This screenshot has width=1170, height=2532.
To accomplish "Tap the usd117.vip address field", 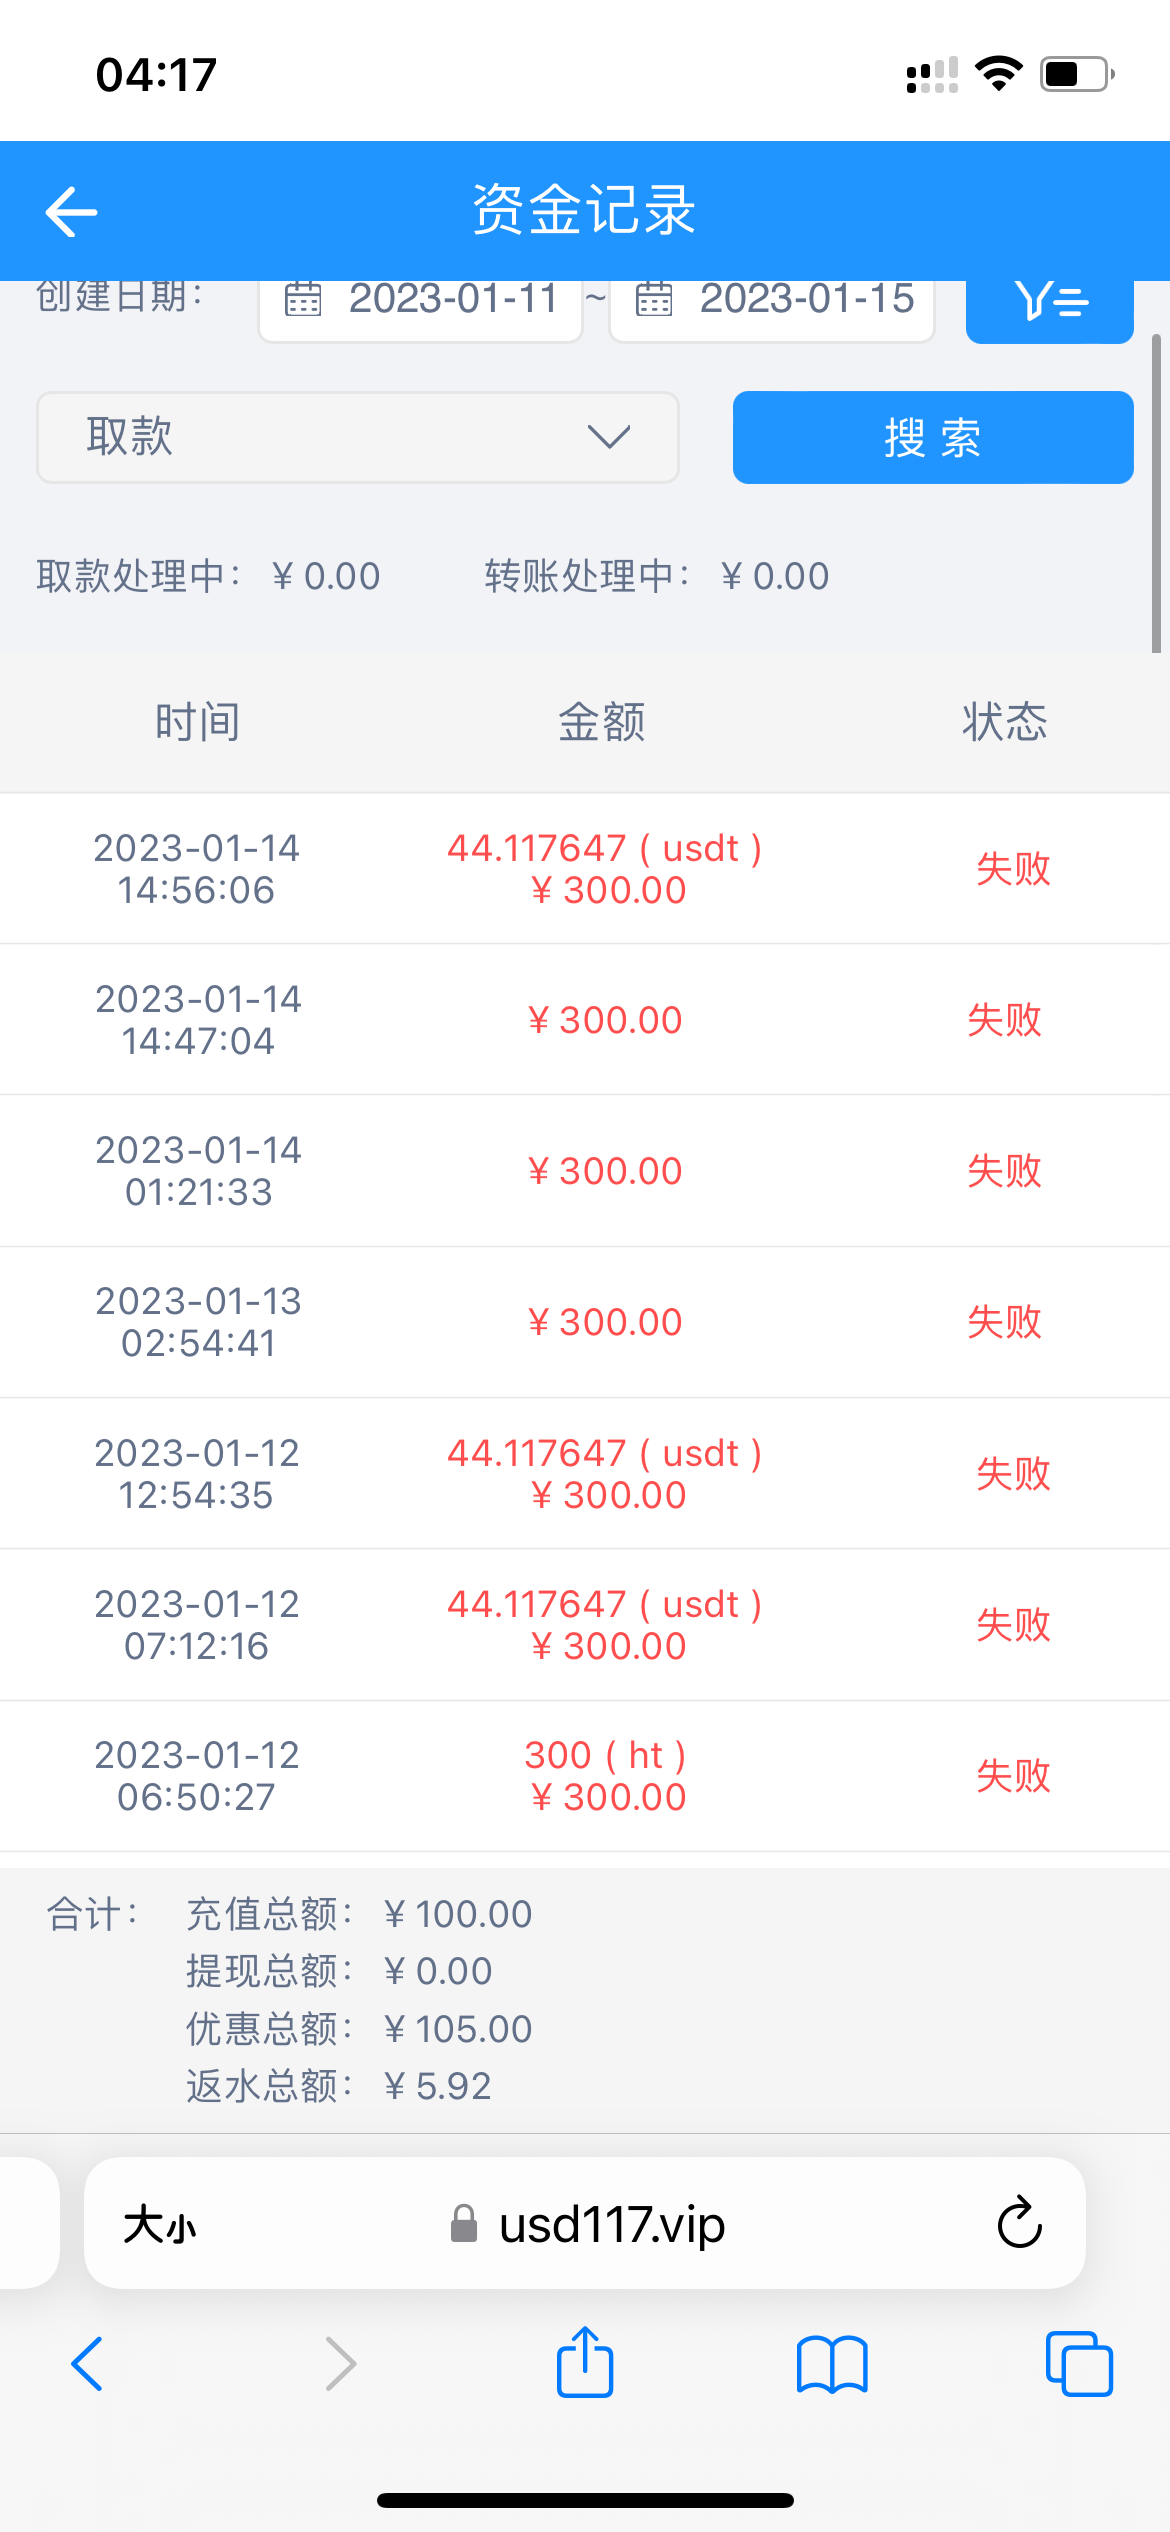I will click(610, 2225).
